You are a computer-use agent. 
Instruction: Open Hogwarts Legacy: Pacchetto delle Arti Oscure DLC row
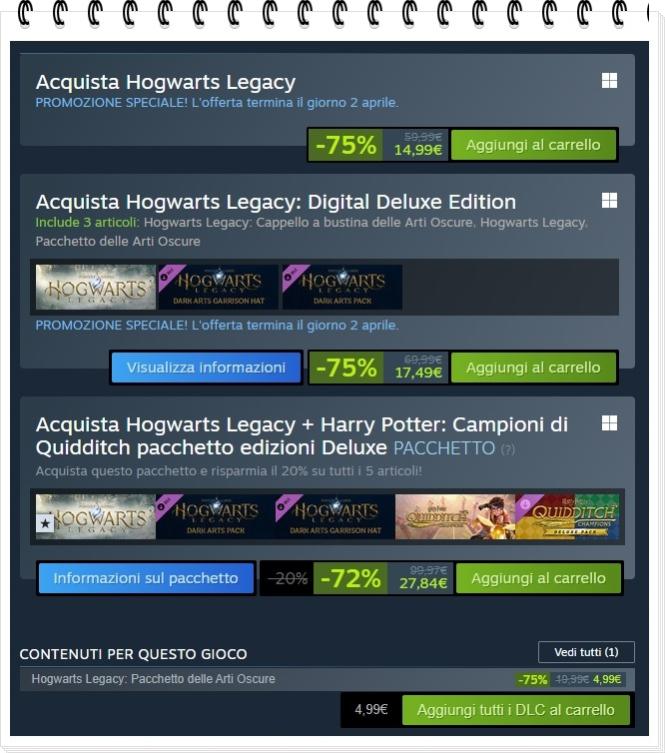327,679
